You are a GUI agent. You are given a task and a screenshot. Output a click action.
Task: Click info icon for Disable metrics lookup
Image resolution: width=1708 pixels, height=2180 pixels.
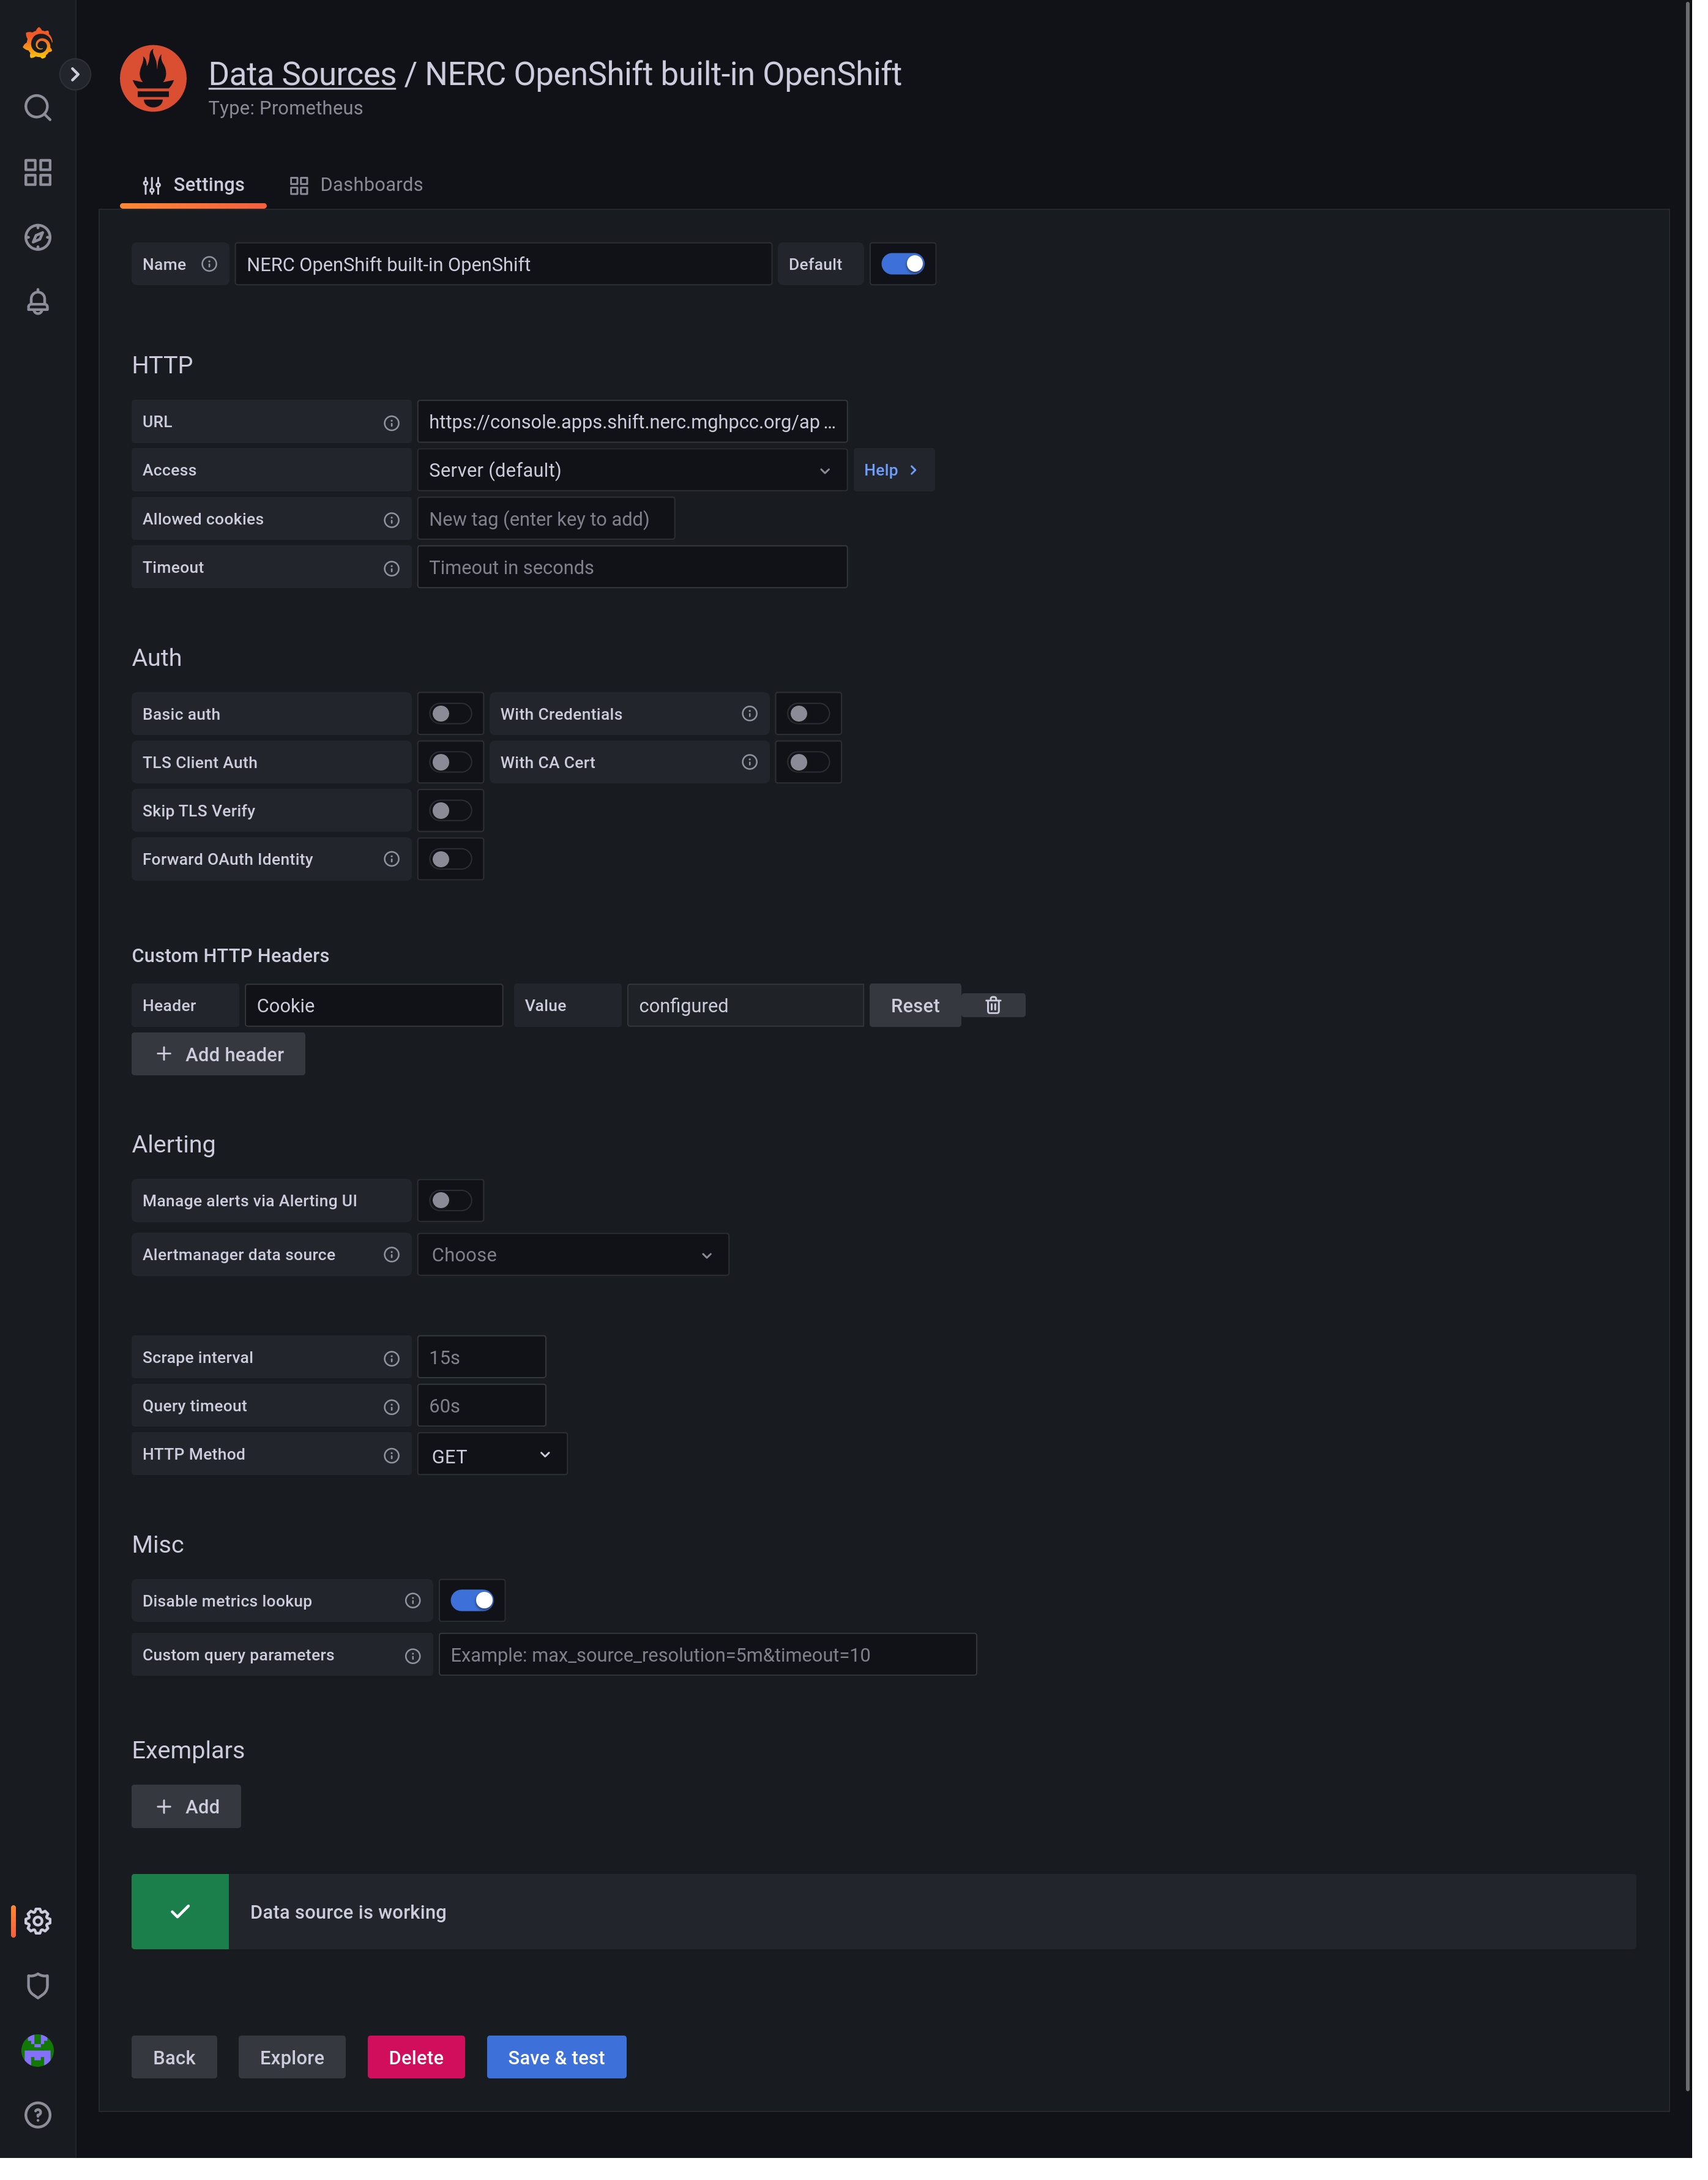pyautogui.click(x=416, y=1616)
